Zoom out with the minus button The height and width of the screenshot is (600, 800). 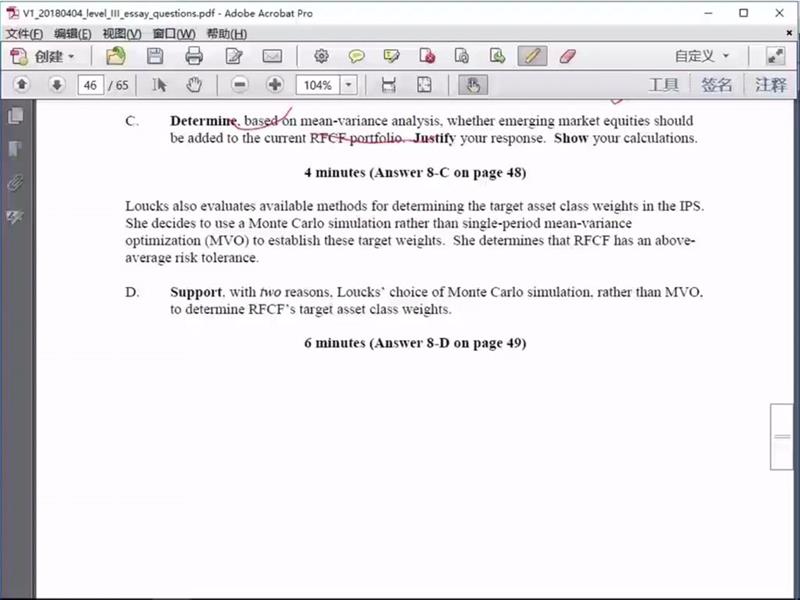239,85
